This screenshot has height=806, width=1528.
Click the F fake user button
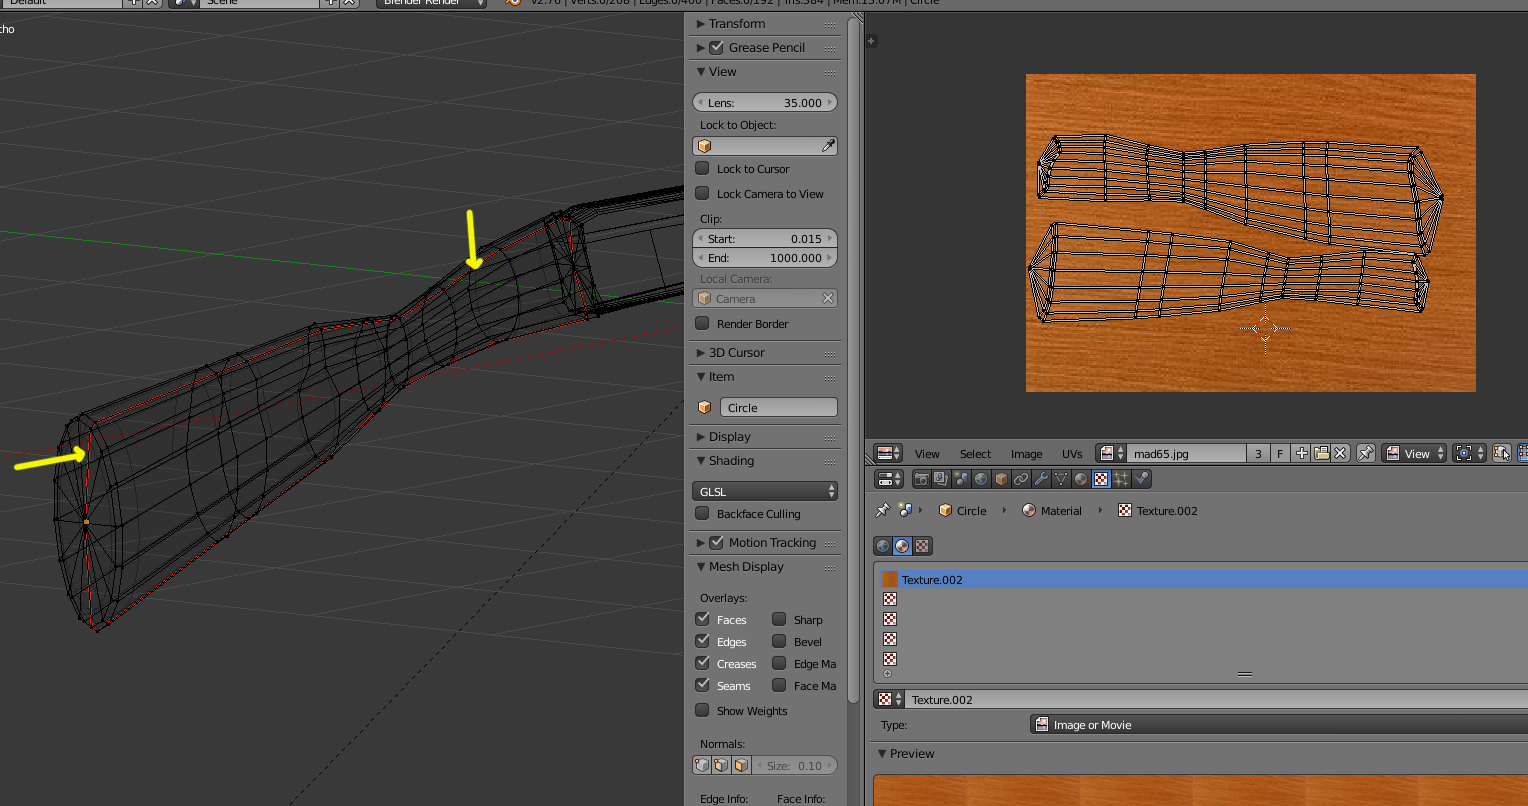click(1280, 454)
